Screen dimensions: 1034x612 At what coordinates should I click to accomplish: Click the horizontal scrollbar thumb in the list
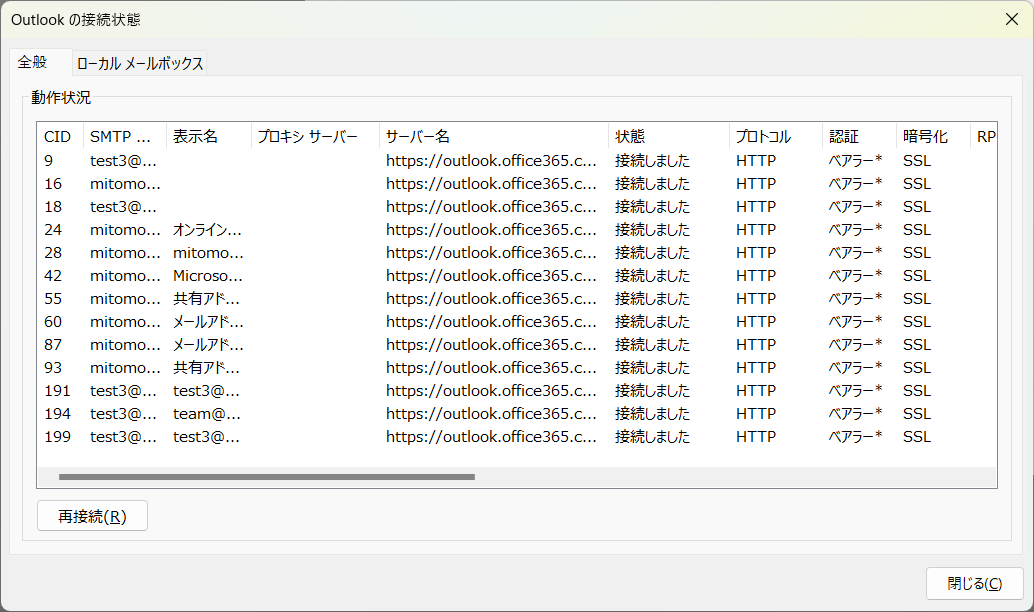[x=266, y=477]
